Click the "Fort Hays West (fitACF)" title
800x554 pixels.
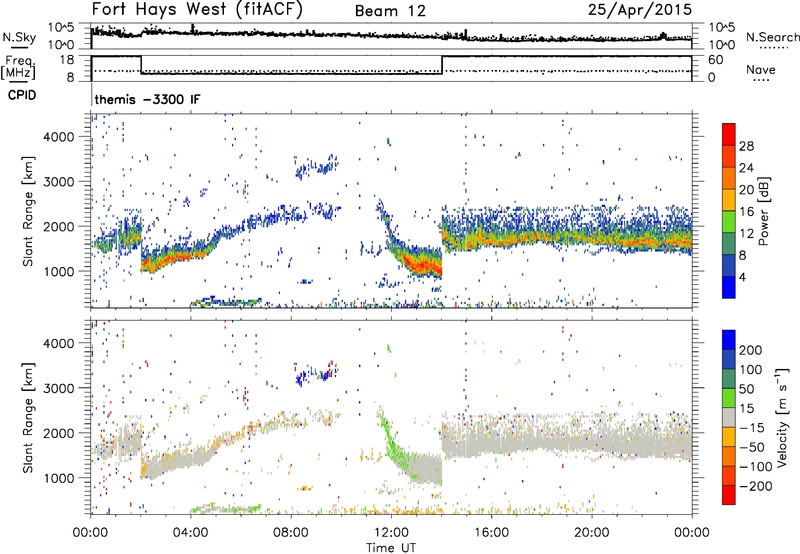click(x=197, y=9)
